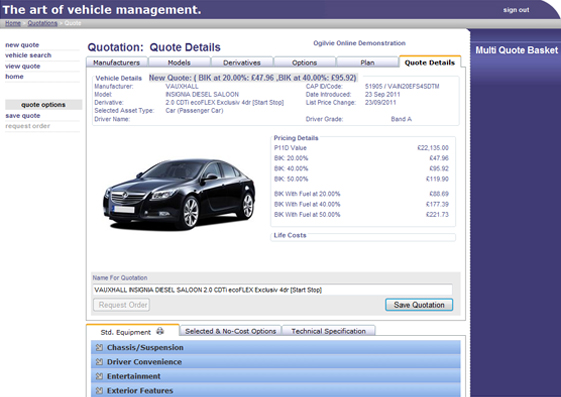Click the Name For Quotation text field
Screen dimensions: 561x397
click(x=273, y=290)
